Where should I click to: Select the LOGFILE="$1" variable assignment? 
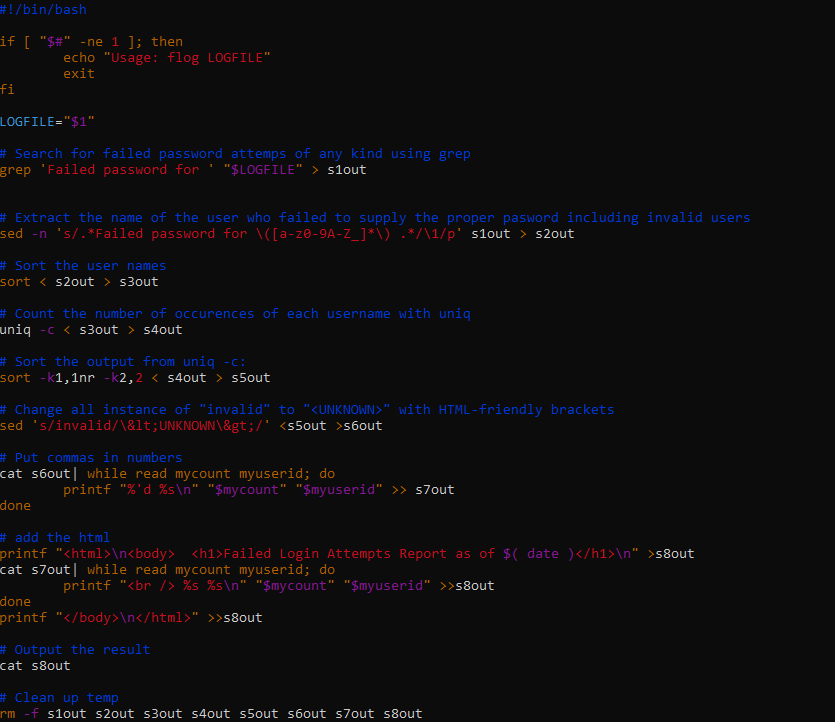[47, 121]
